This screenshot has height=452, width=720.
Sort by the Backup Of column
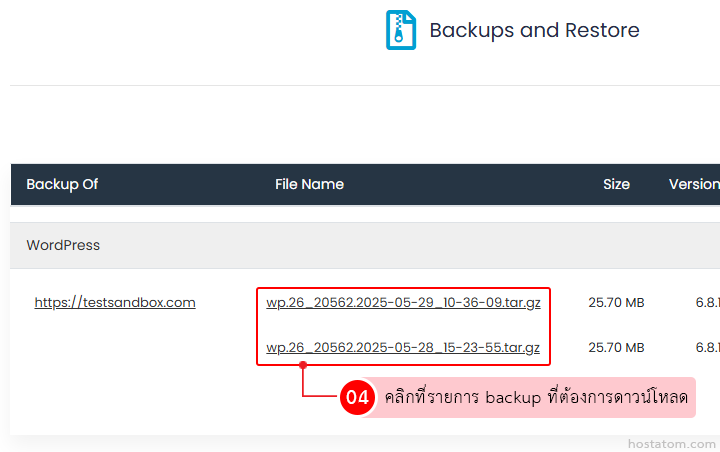tap(62, 184)
